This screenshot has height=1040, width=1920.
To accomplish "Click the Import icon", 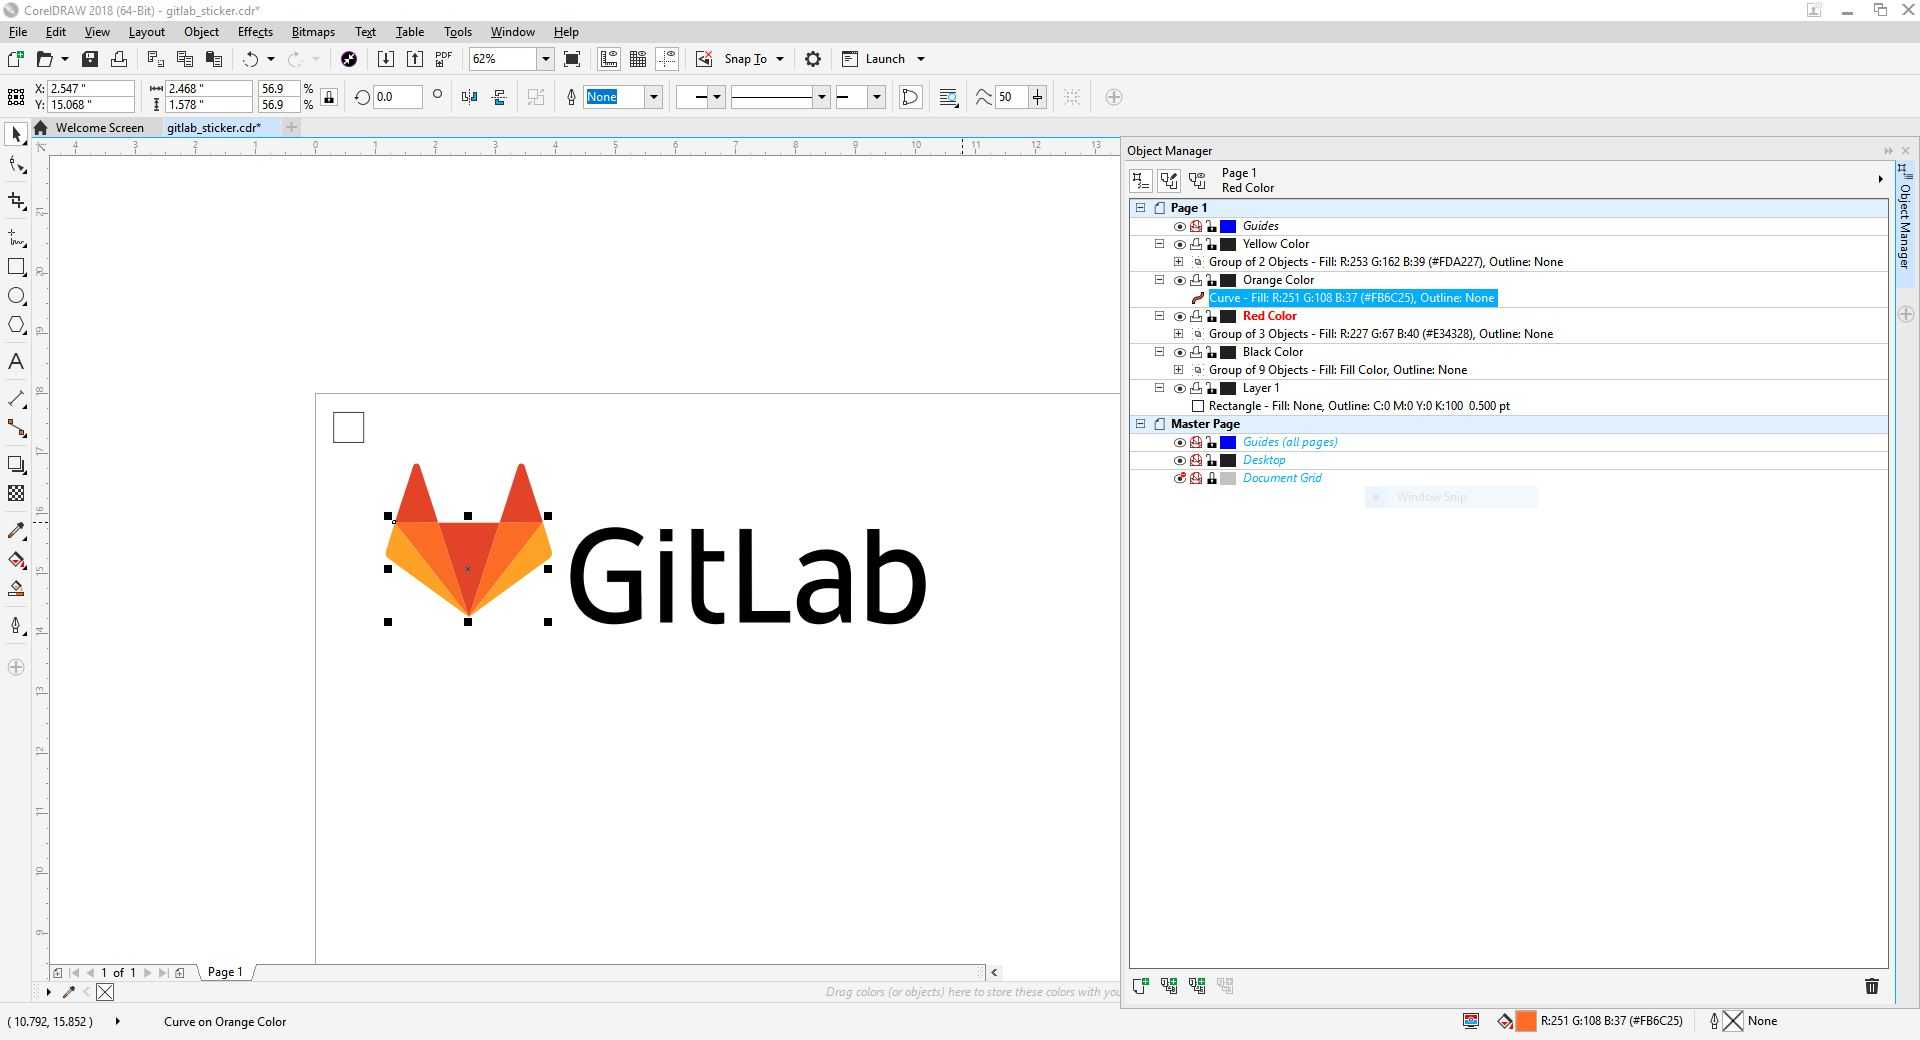I will point(386,59).
